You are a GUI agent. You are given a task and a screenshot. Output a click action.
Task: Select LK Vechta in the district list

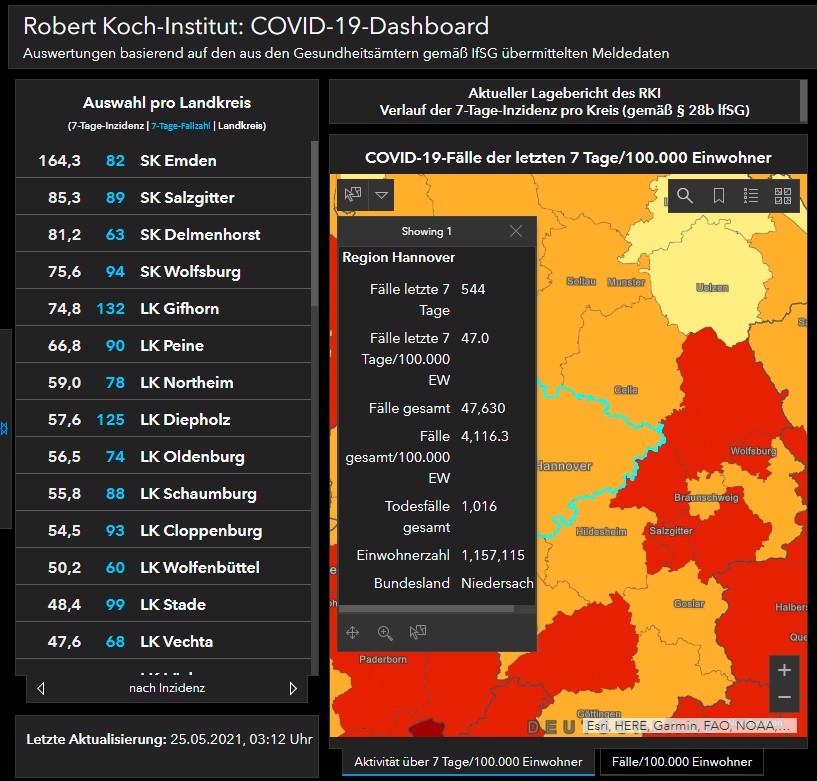[x=163, y=641]
